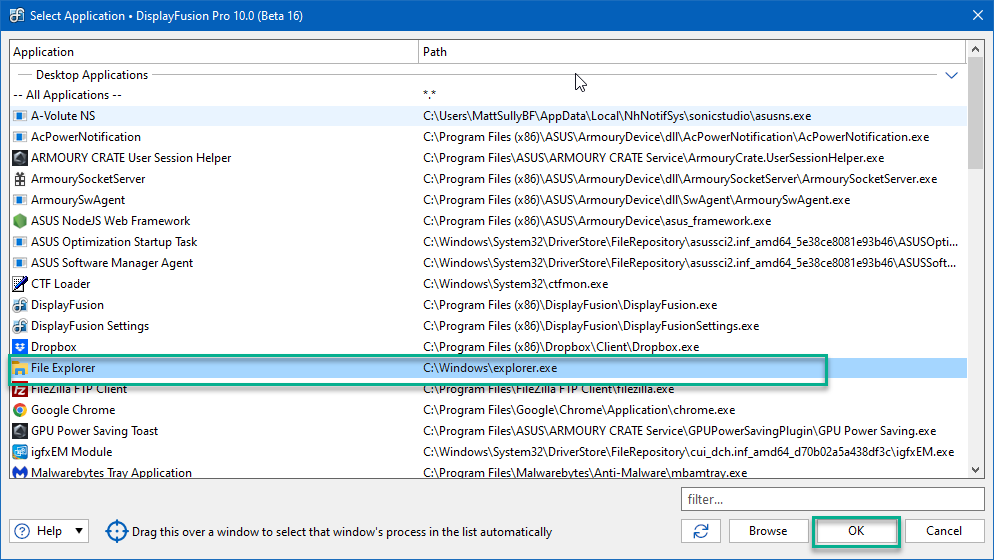Click the Malwarebytes Tray Application icon
The image size is (994, 560).
pos(20,472)
